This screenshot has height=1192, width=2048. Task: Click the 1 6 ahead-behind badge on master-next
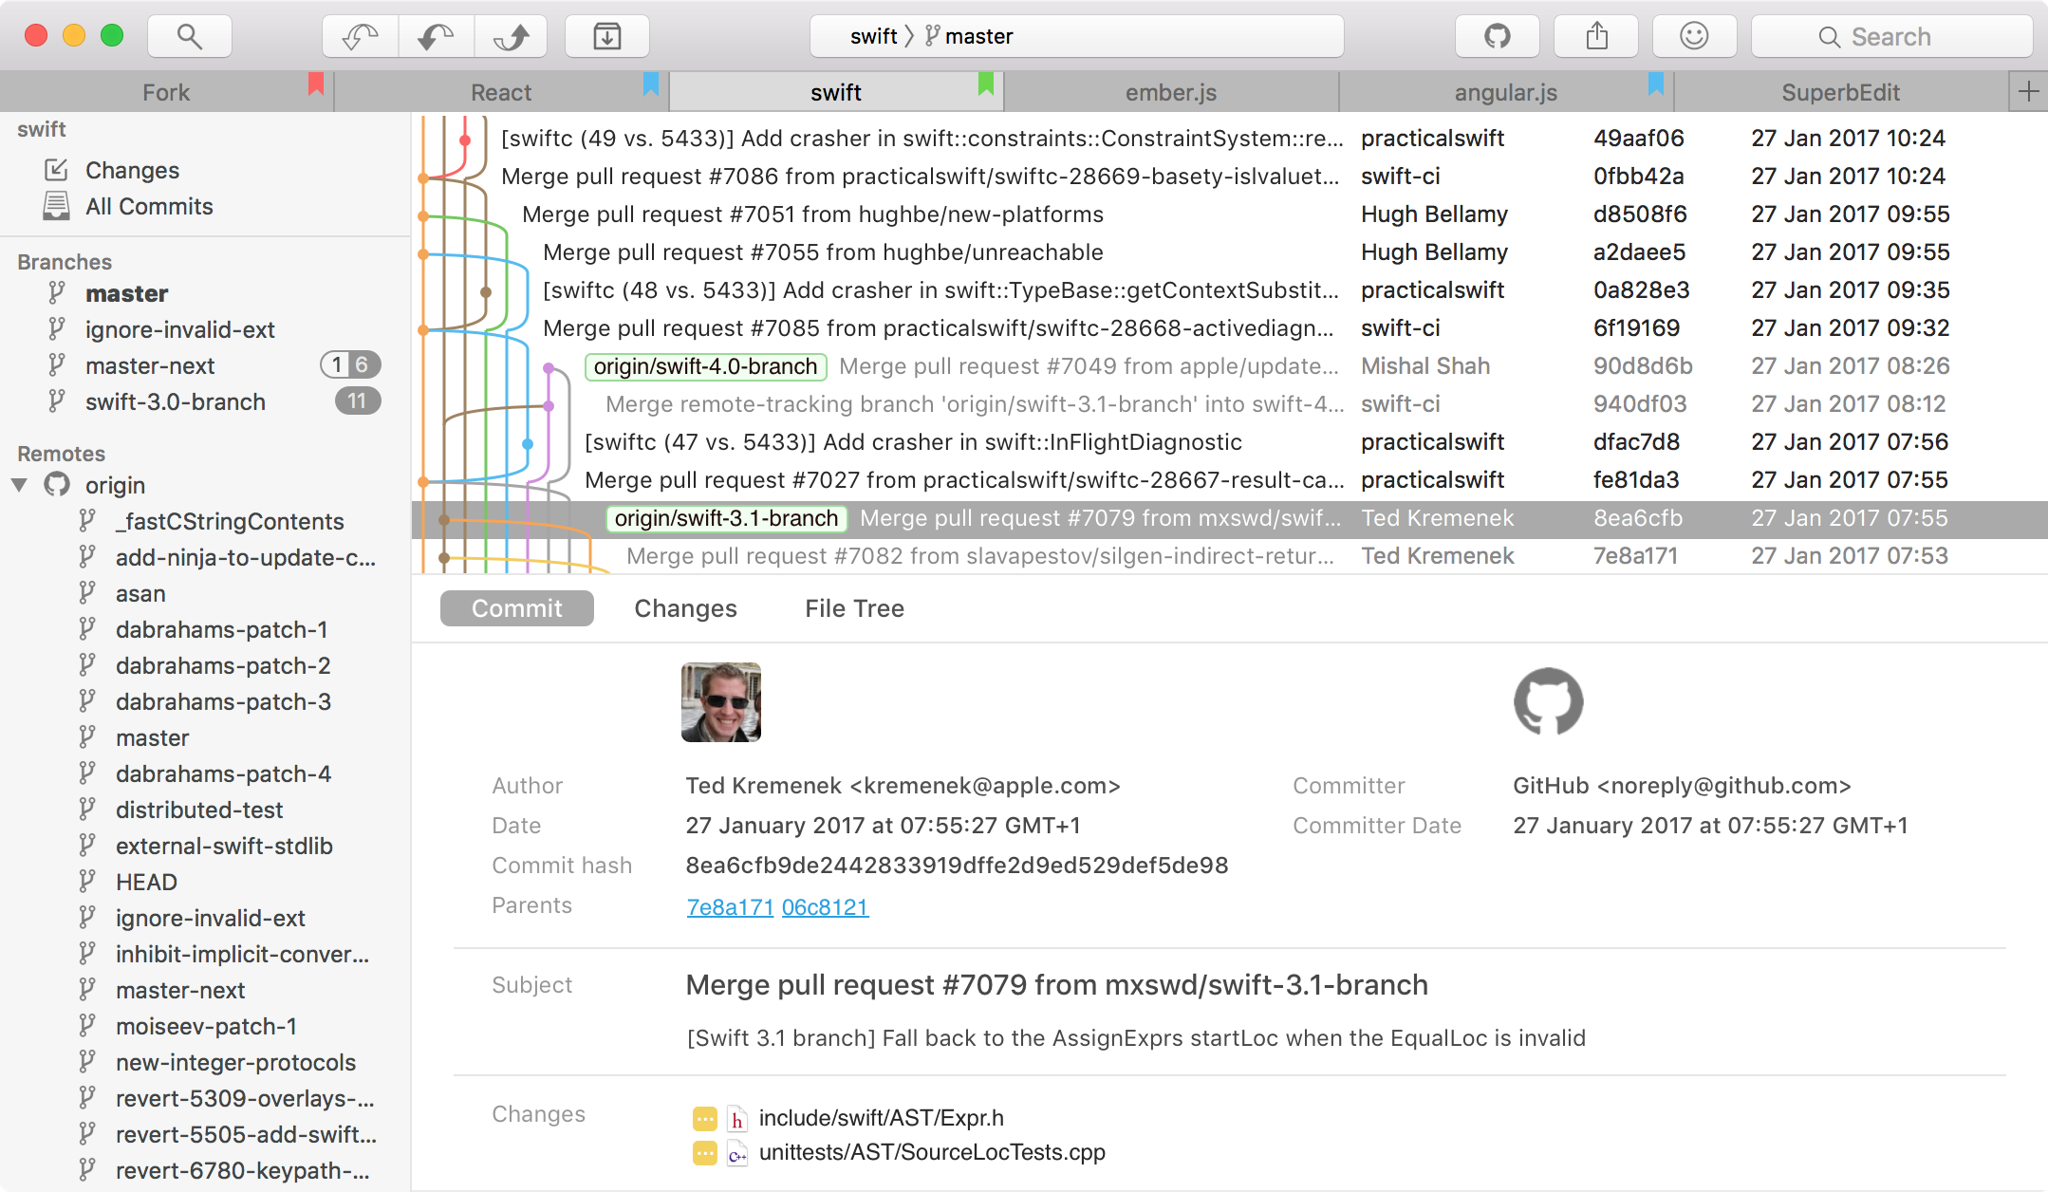pos(350,365)
